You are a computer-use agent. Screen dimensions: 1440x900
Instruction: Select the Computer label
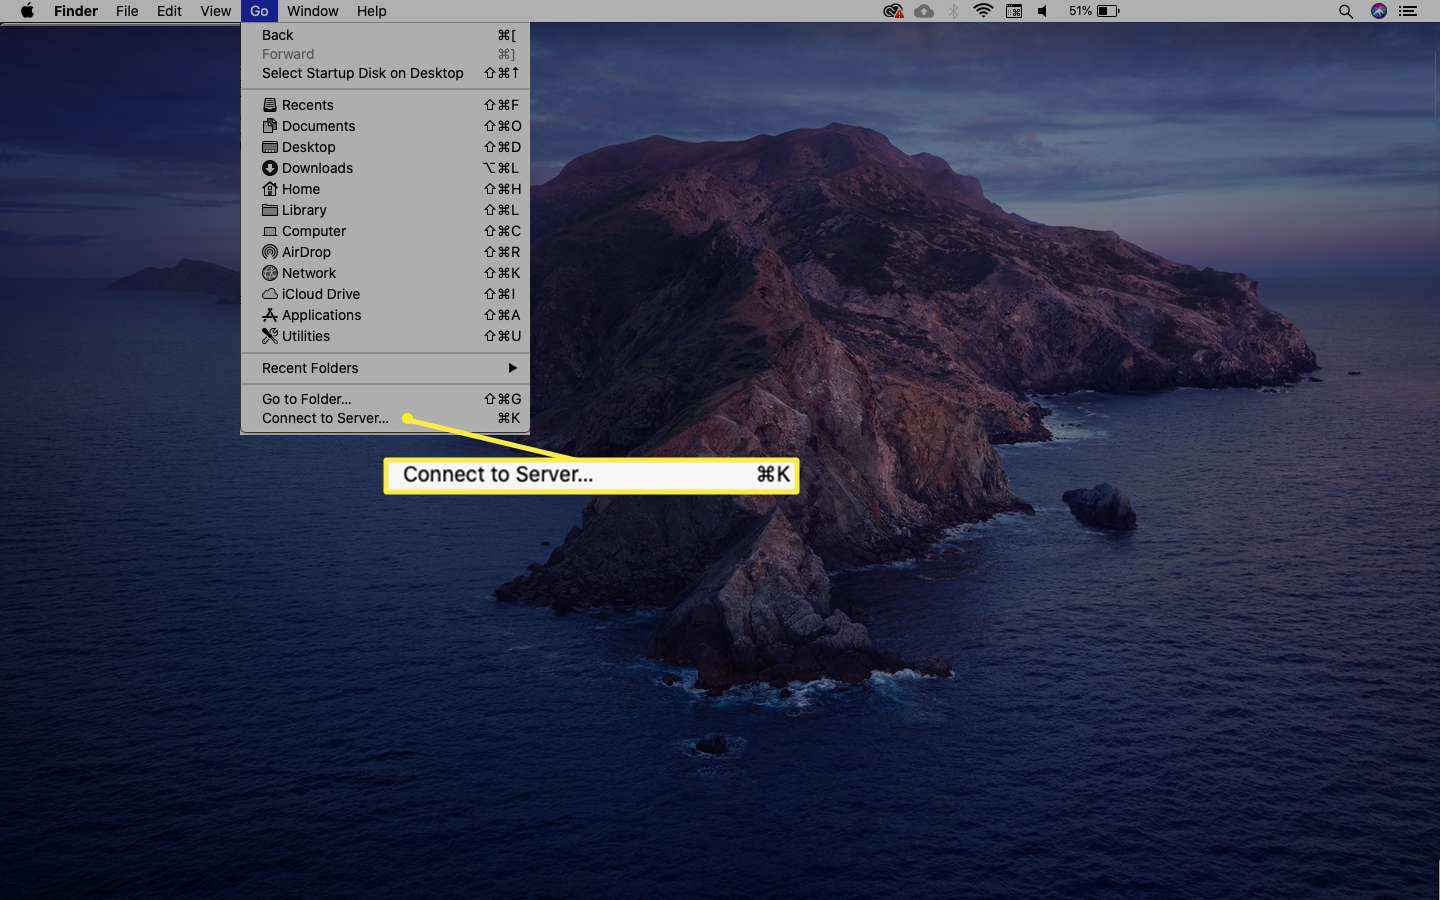(x=314, y=231)
